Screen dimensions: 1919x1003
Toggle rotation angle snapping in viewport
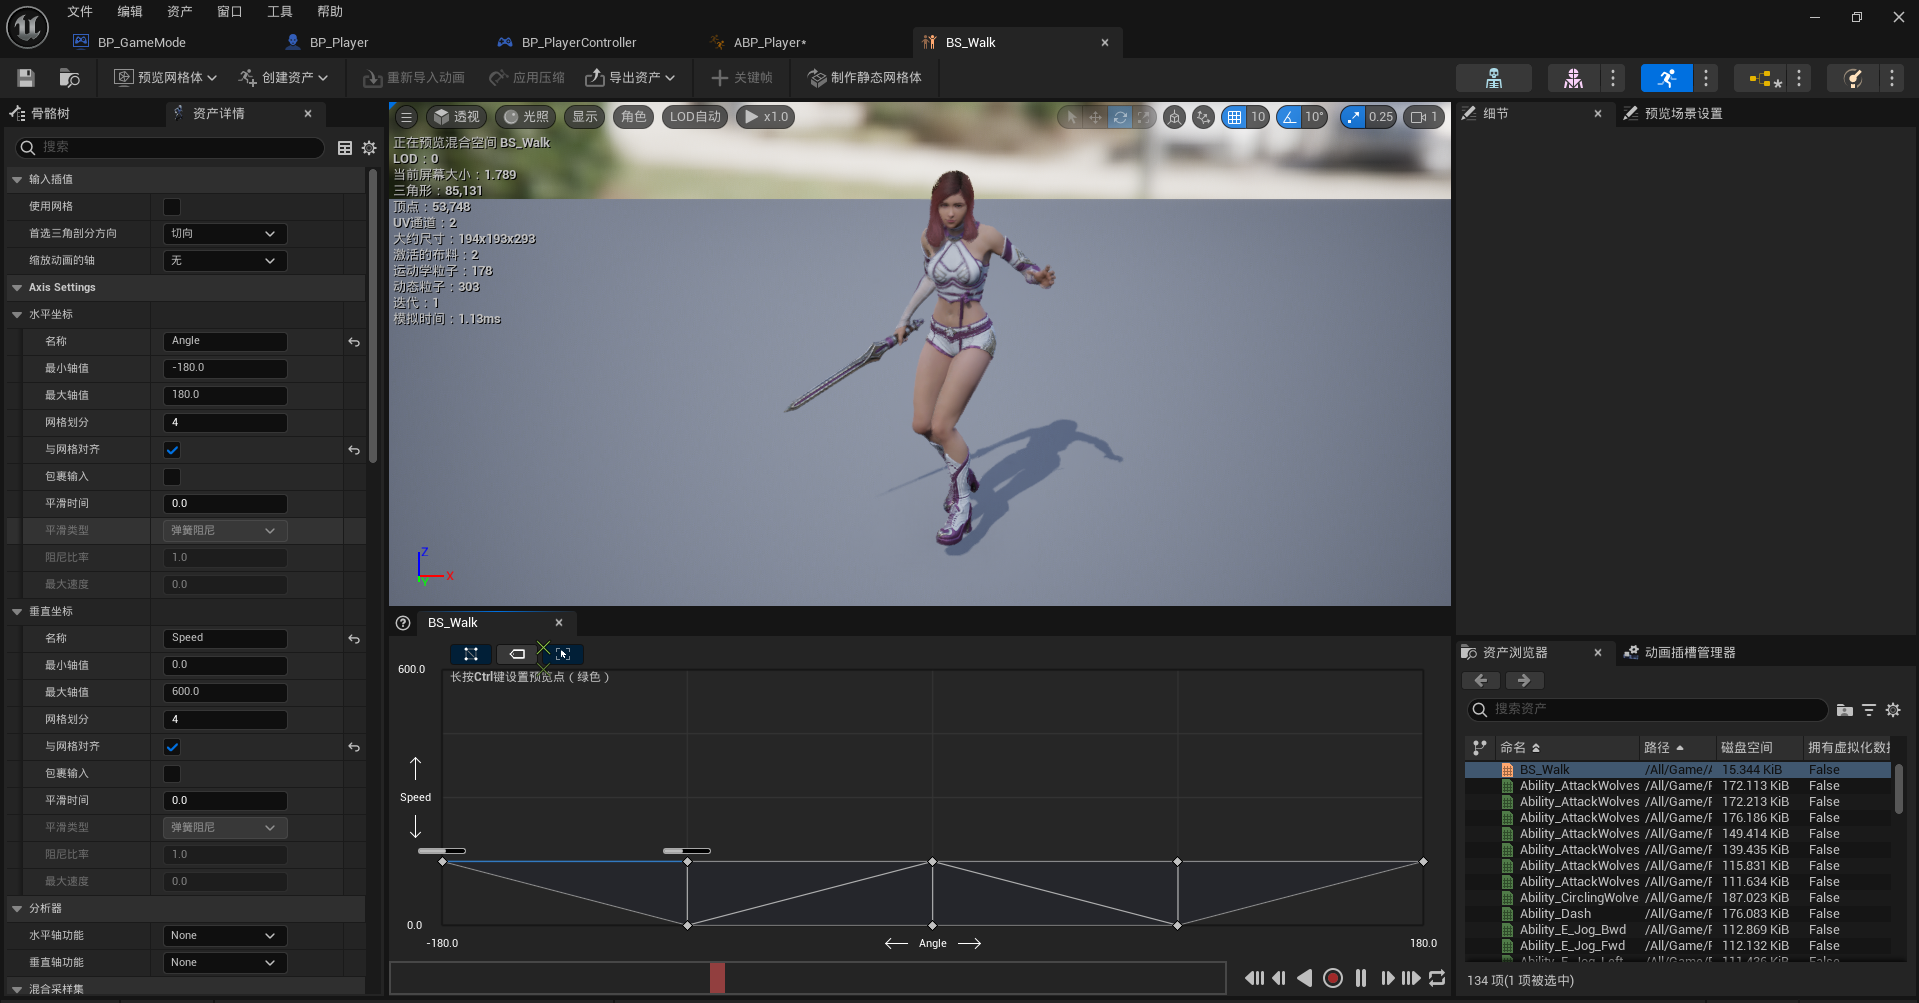[x=1289, y=117]
